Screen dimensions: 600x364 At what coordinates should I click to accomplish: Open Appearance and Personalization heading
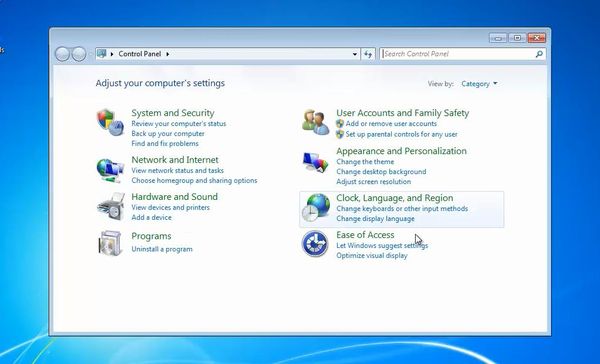point(401,151)
